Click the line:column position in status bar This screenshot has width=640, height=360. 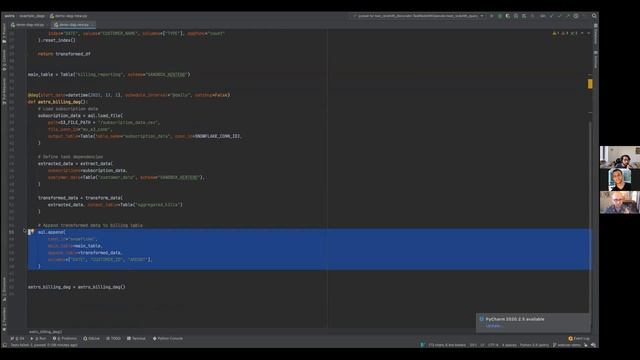(x=473, y=345)
